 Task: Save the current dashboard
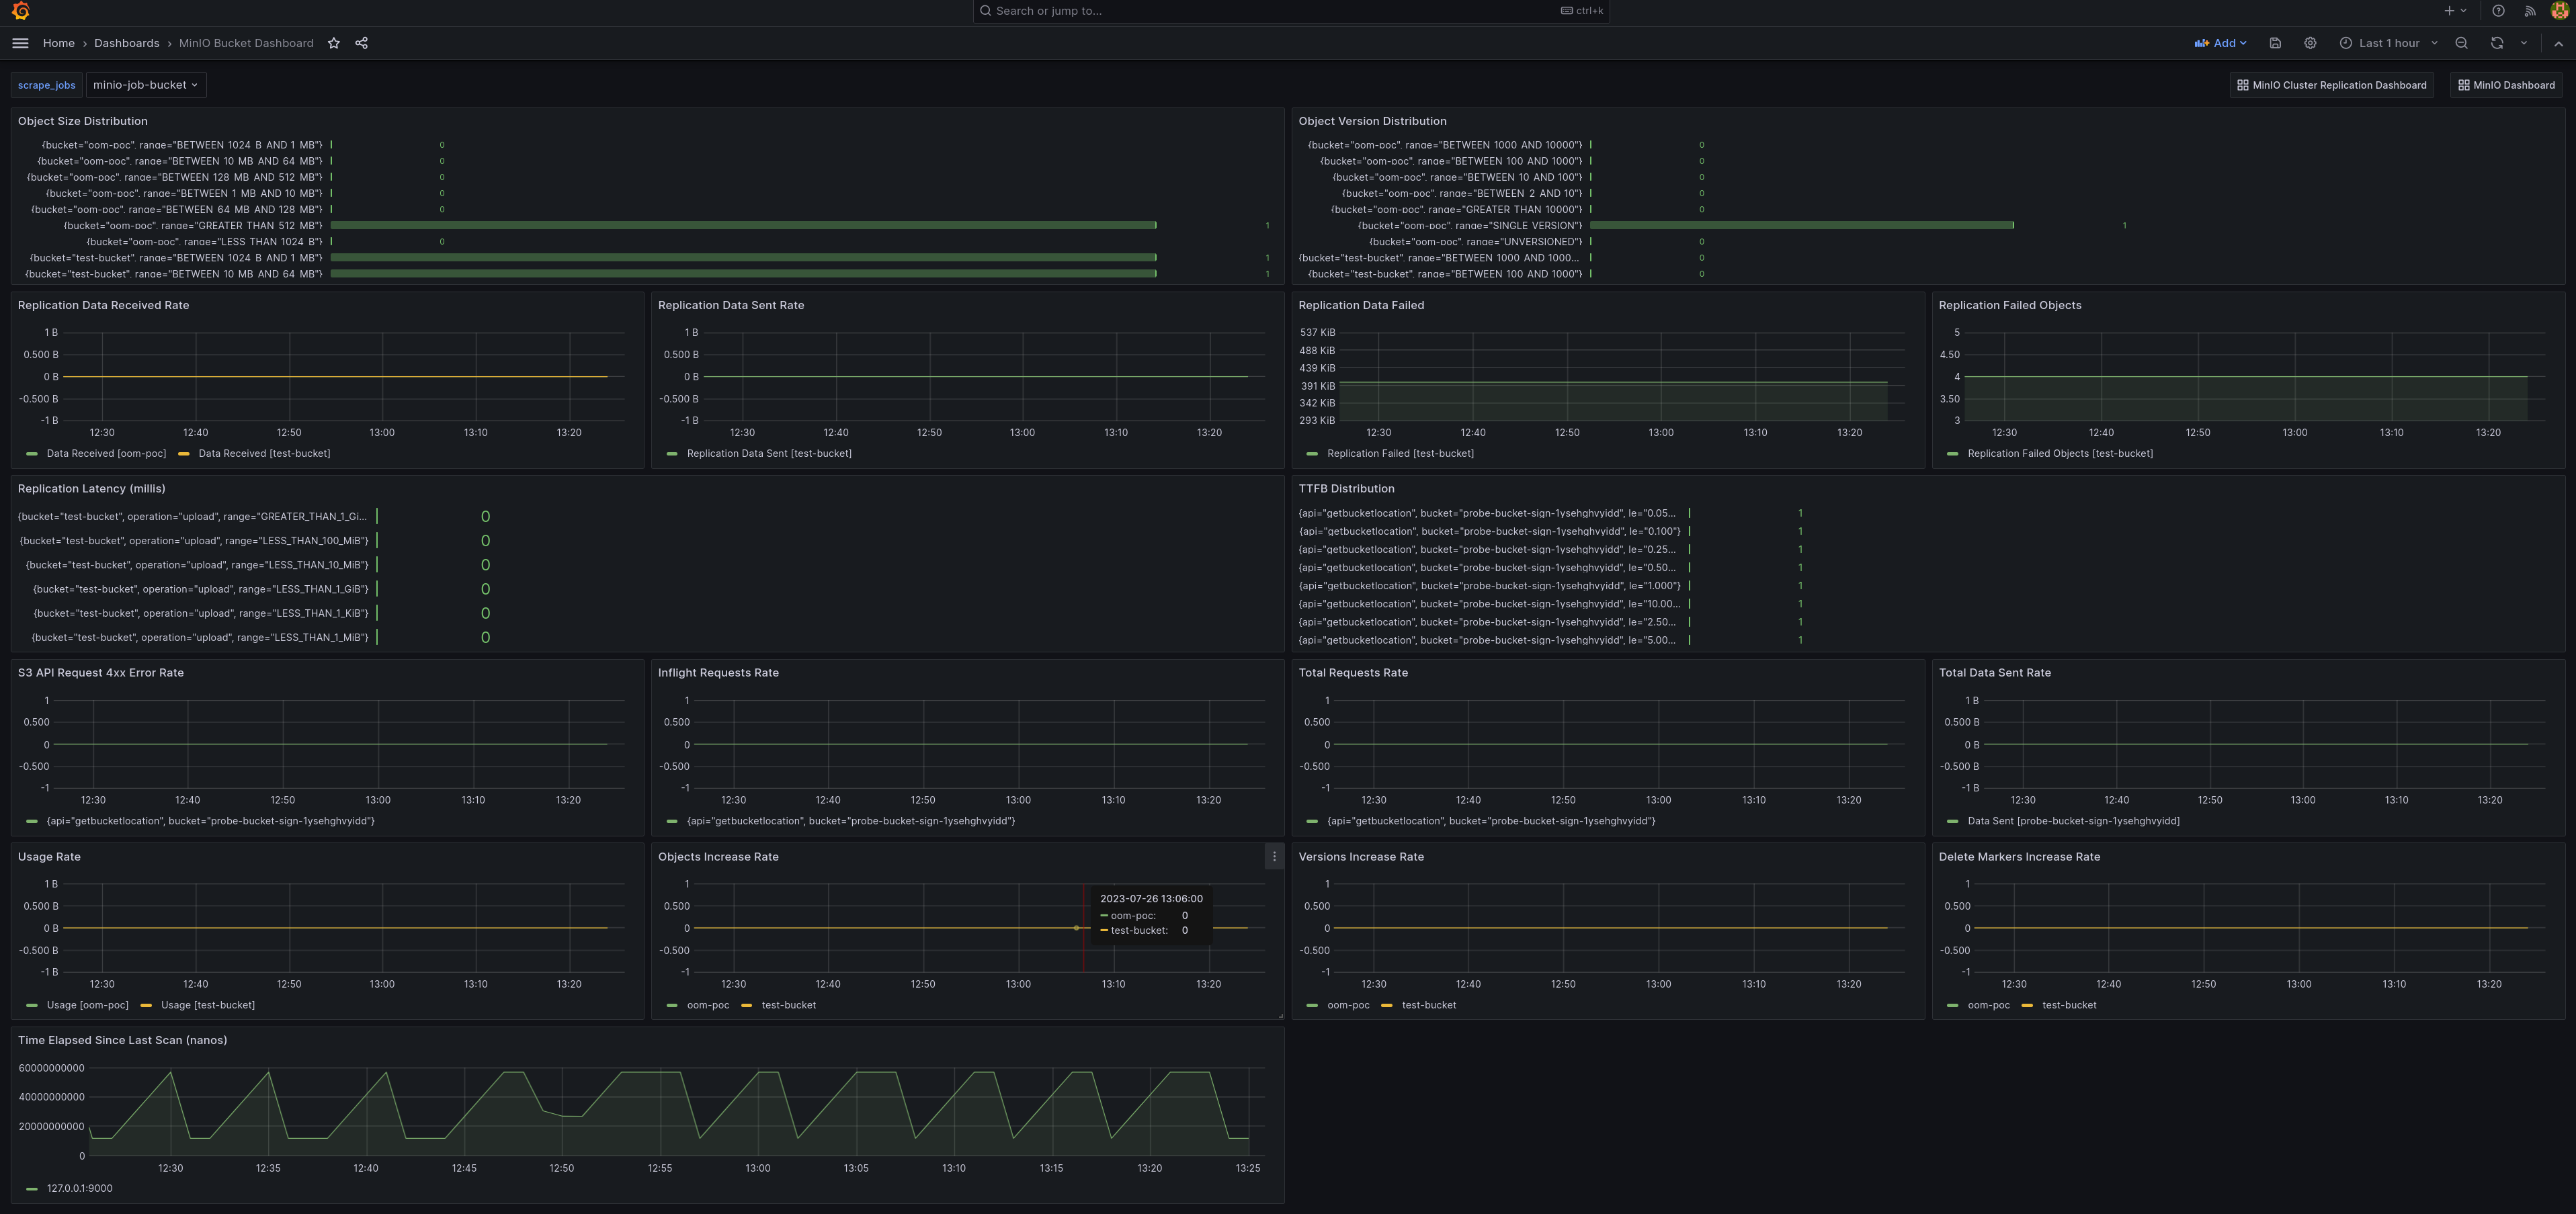point(2275,43)
